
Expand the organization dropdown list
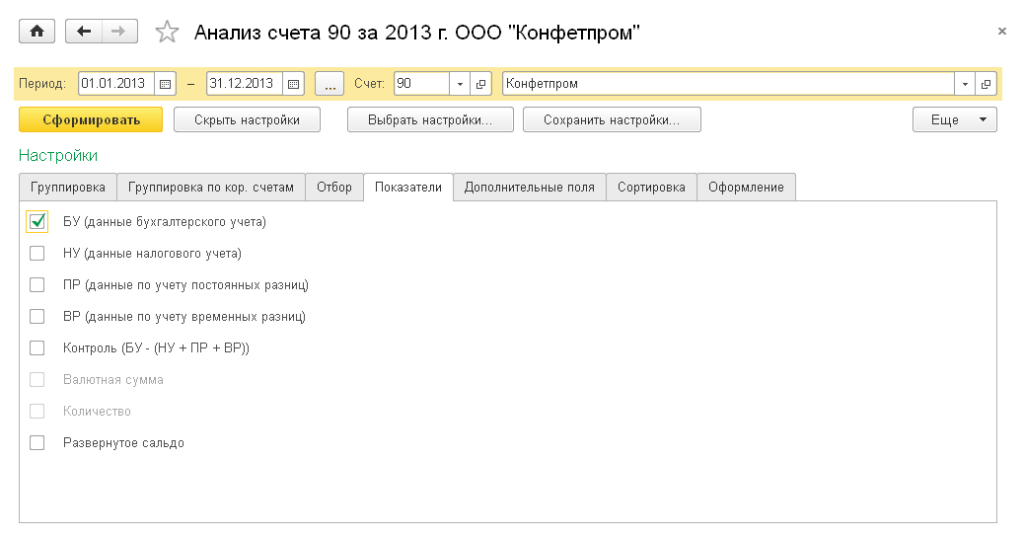coord(966,84)
